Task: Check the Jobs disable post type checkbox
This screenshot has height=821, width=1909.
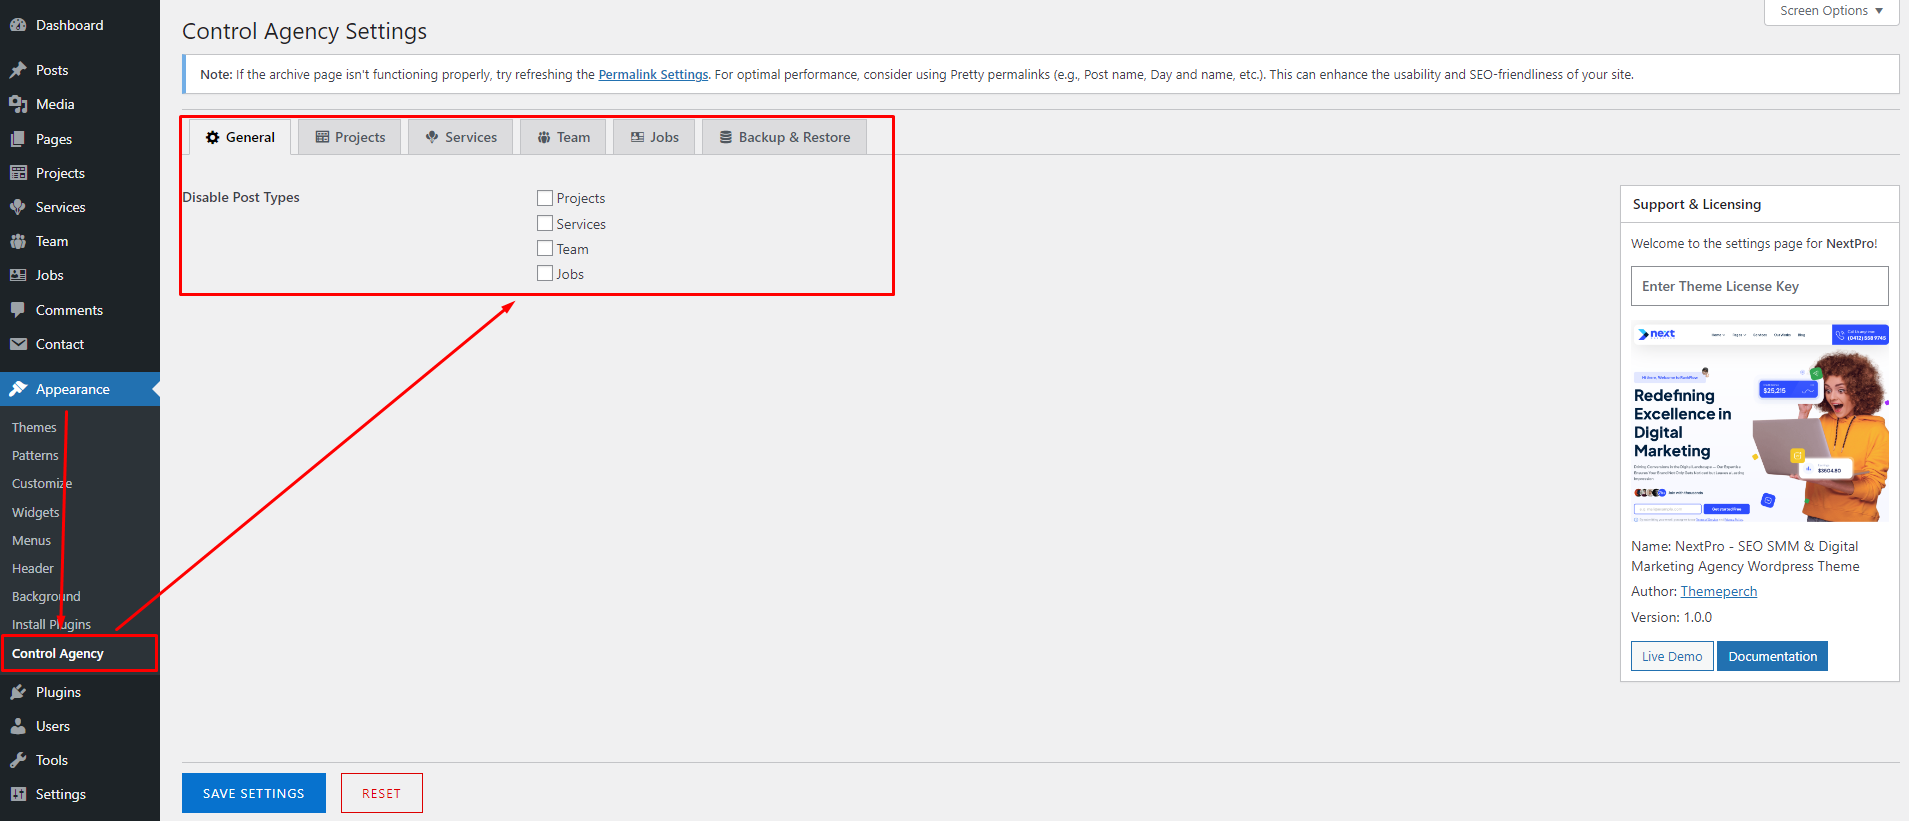Action: coord(545,273)
